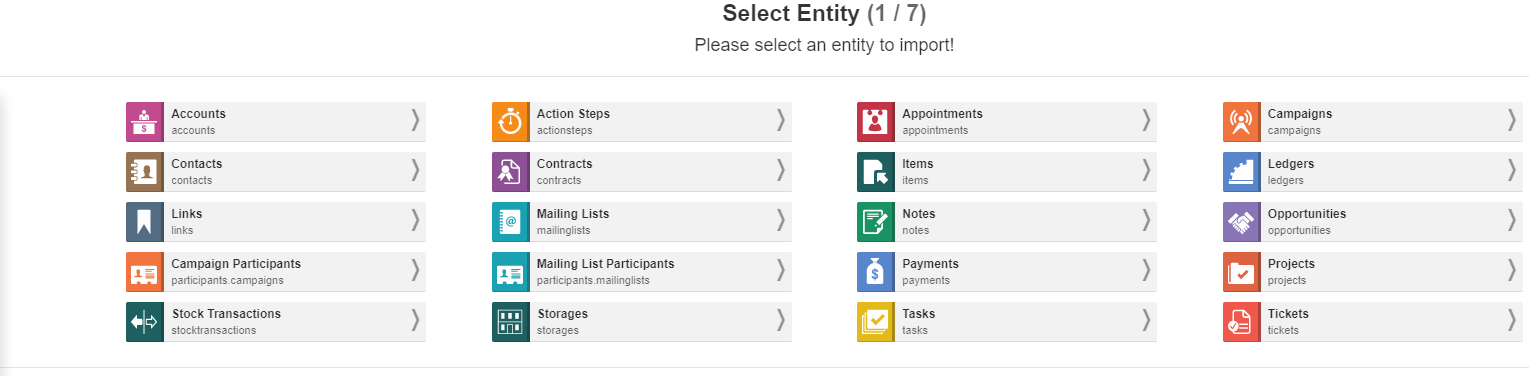Select Campaign Participants entity label
The image size is (1529, 376).
point(236,264)
